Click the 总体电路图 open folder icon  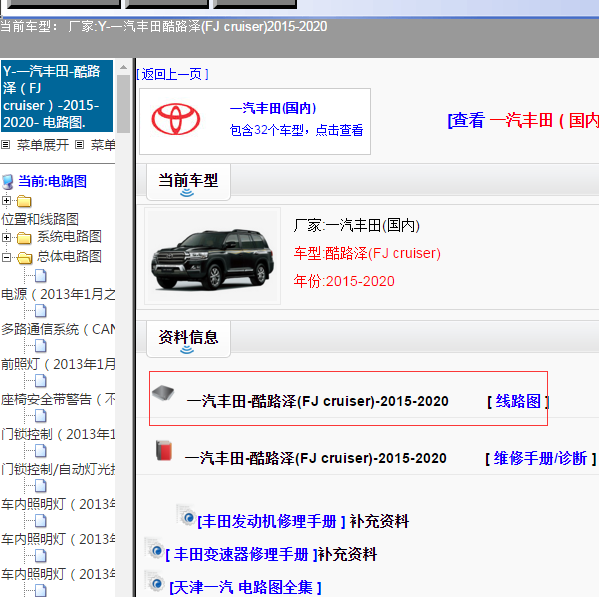24,258
